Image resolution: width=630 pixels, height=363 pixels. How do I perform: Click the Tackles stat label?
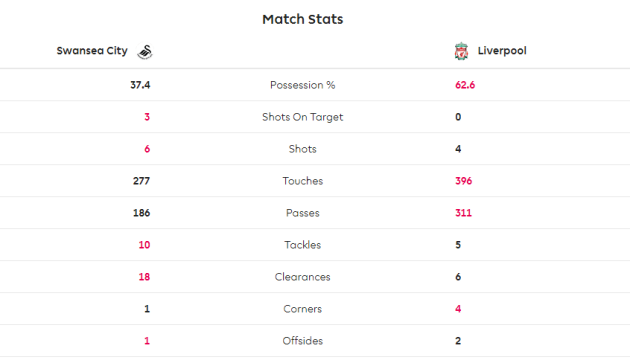click(x=303, y=245)
